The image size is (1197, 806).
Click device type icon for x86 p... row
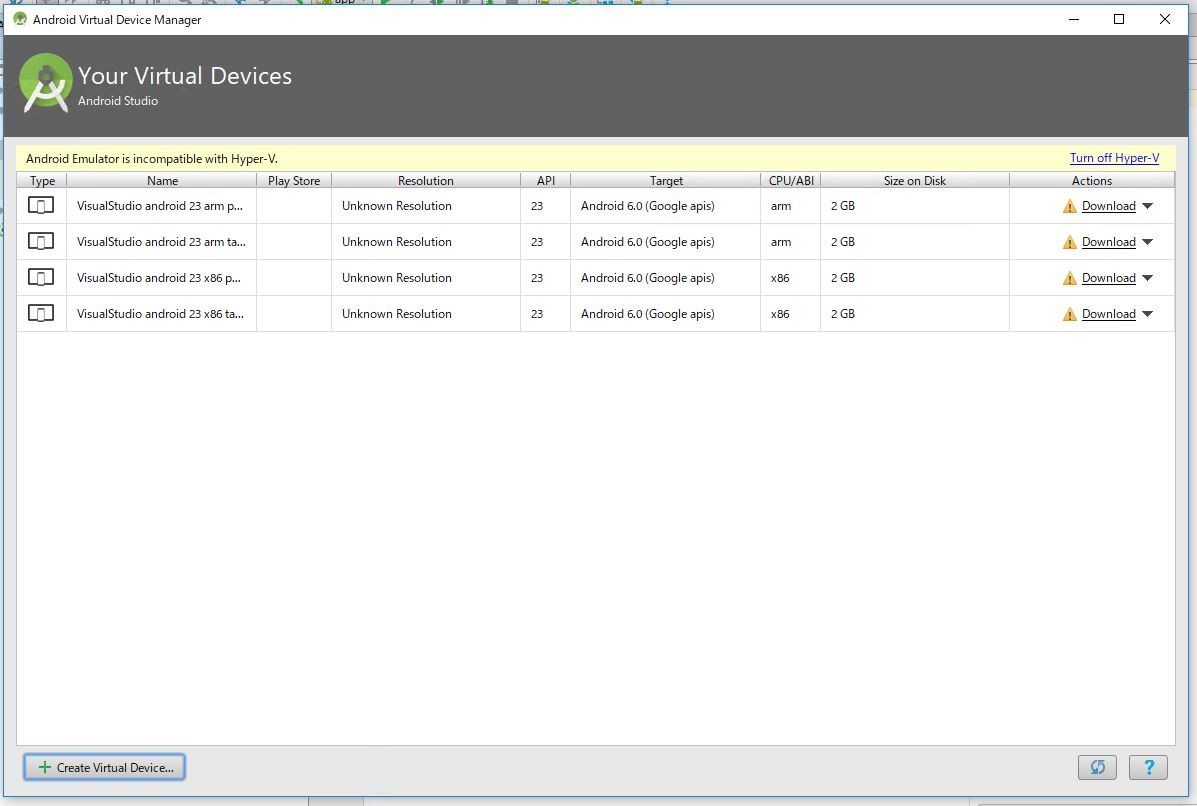pos(41,277)
